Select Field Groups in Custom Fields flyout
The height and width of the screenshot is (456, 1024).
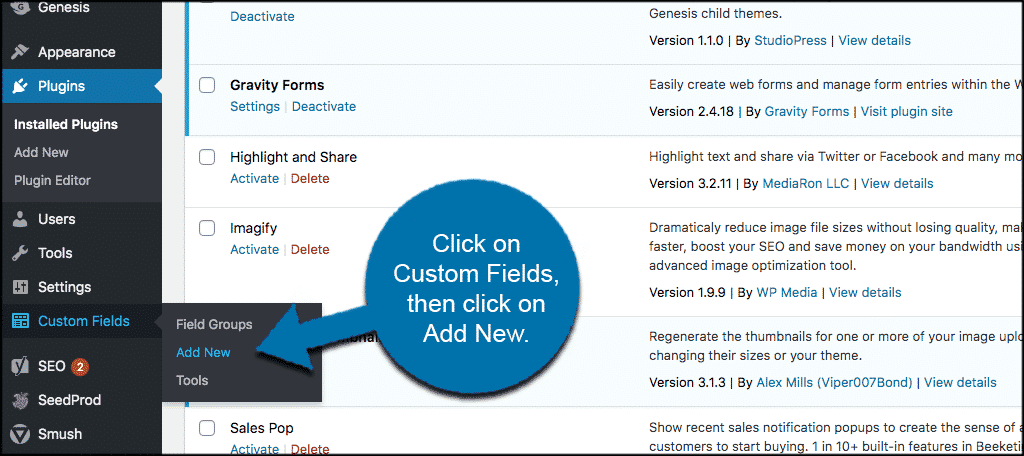pyautogui.click(x=214, y=324)
